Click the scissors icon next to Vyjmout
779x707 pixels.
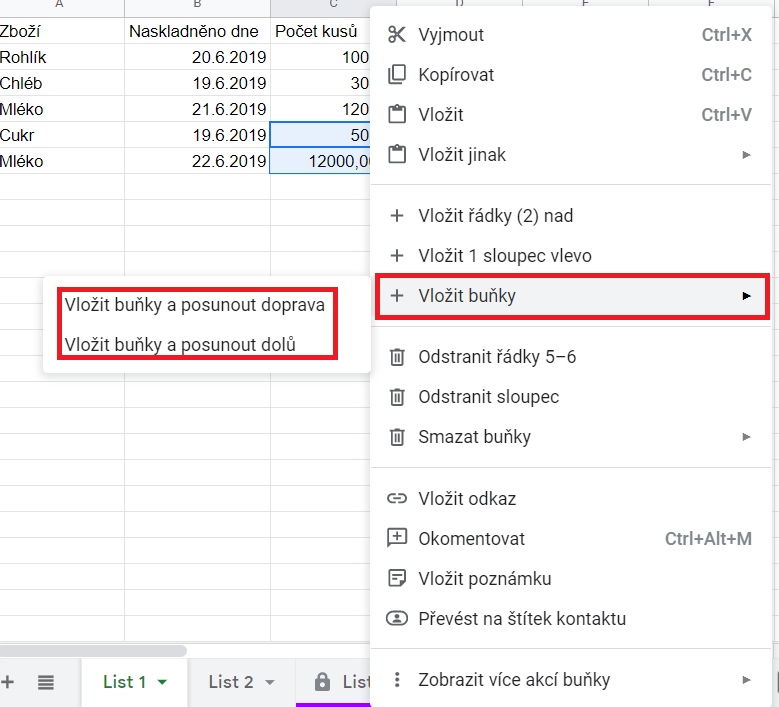(x=397, y=35)
